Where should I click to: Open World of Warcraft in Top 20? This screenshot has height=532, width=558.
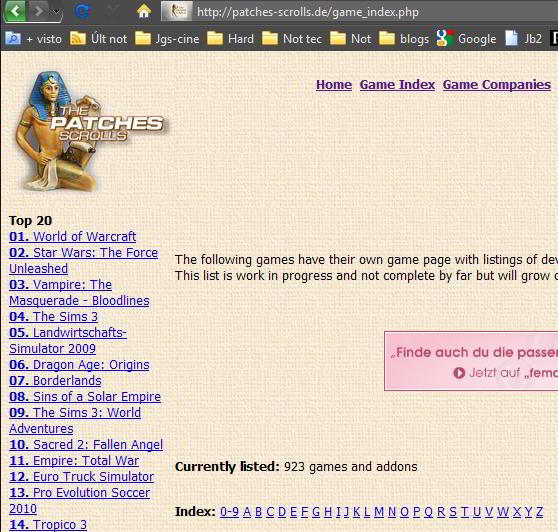click(x=73, y=236)
